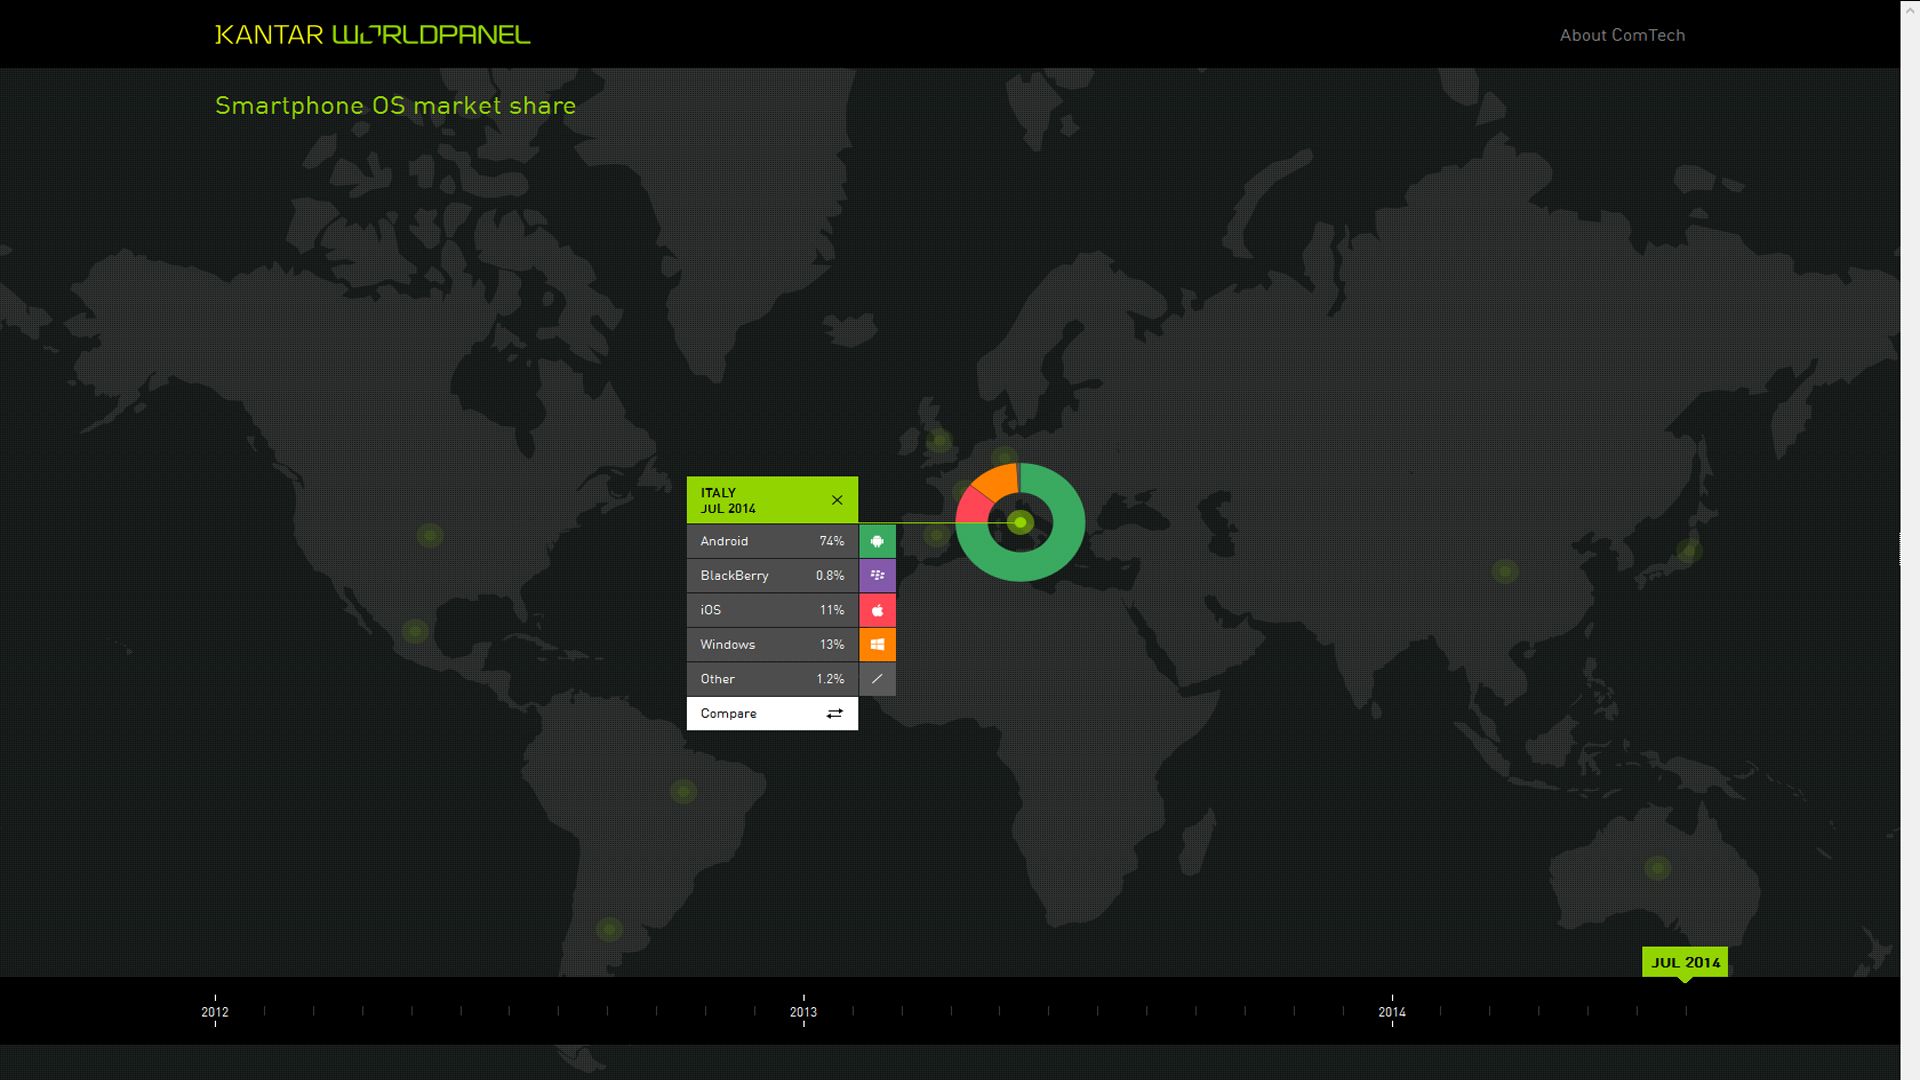1920x1080 pixels.
Task: Select the 2014 timeline marker
Action: 1391,1011
